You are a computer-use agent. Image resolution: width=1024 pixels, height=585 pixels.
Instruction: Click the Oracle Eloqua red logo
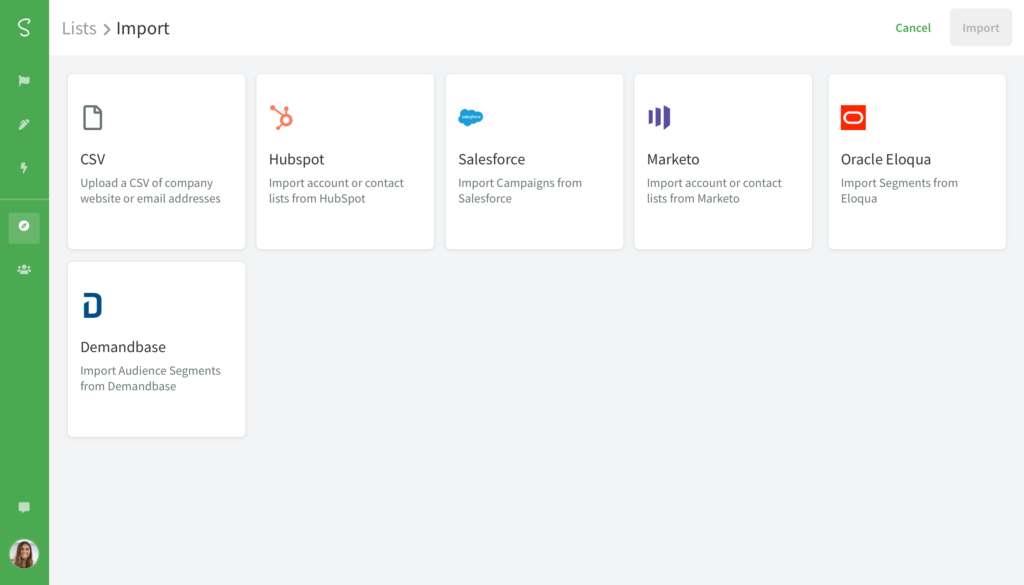tap(854, 118)
